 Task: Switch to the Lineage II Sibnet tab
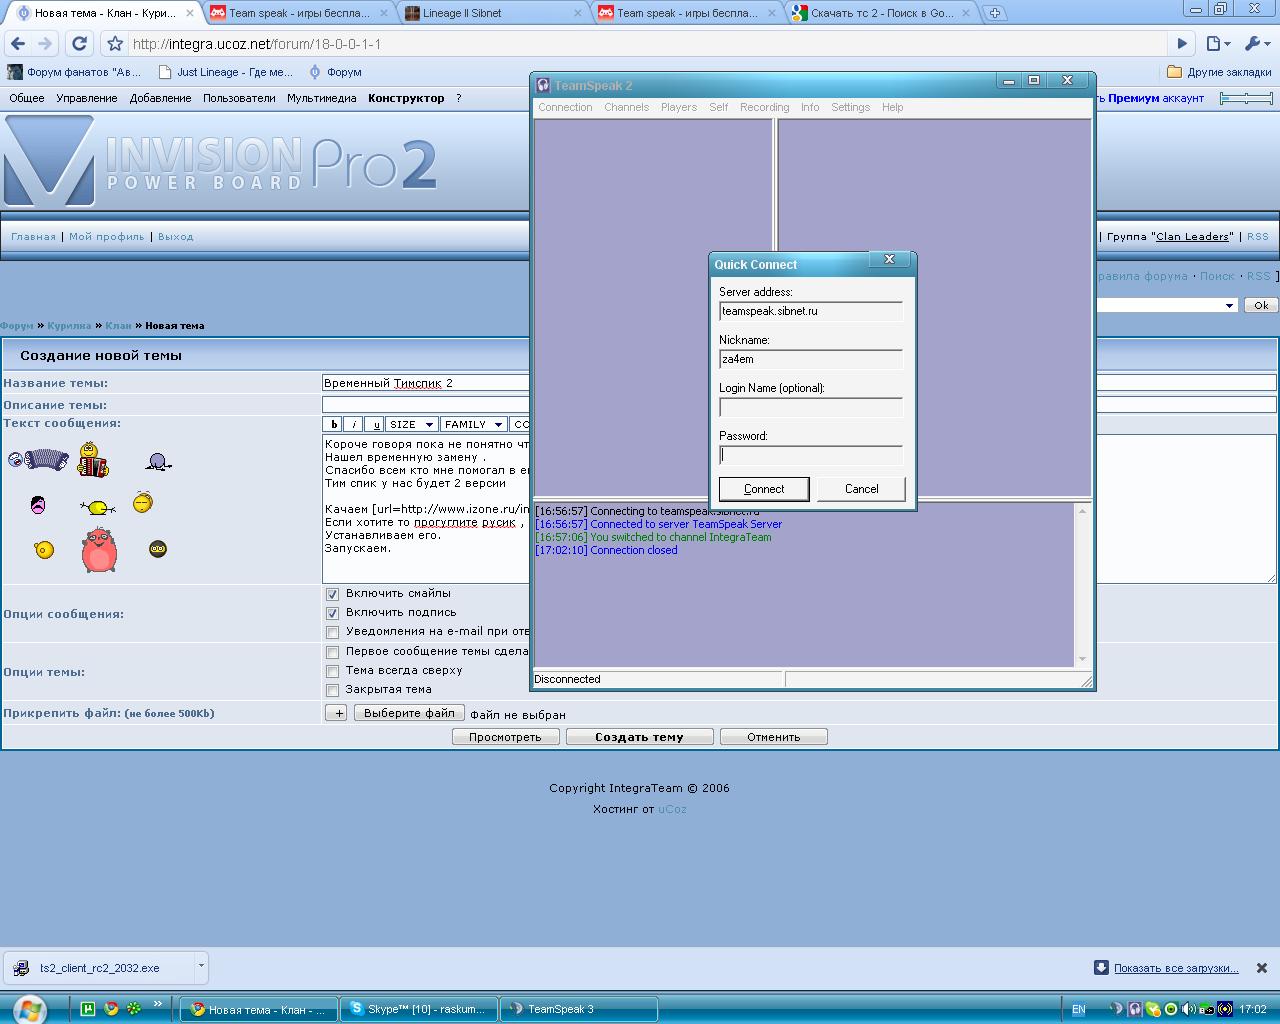[x=492, y=13]
